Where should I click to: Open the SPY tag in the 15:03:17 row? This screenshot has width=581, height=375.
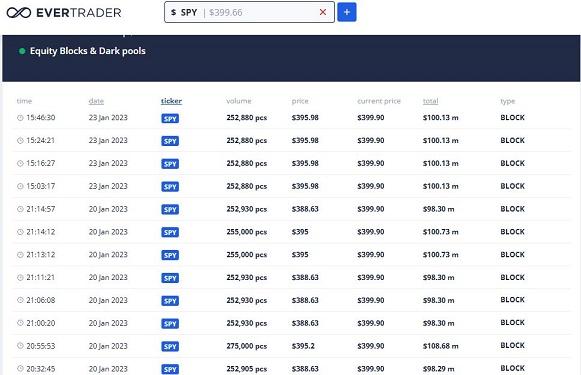[x=170, y=187]
